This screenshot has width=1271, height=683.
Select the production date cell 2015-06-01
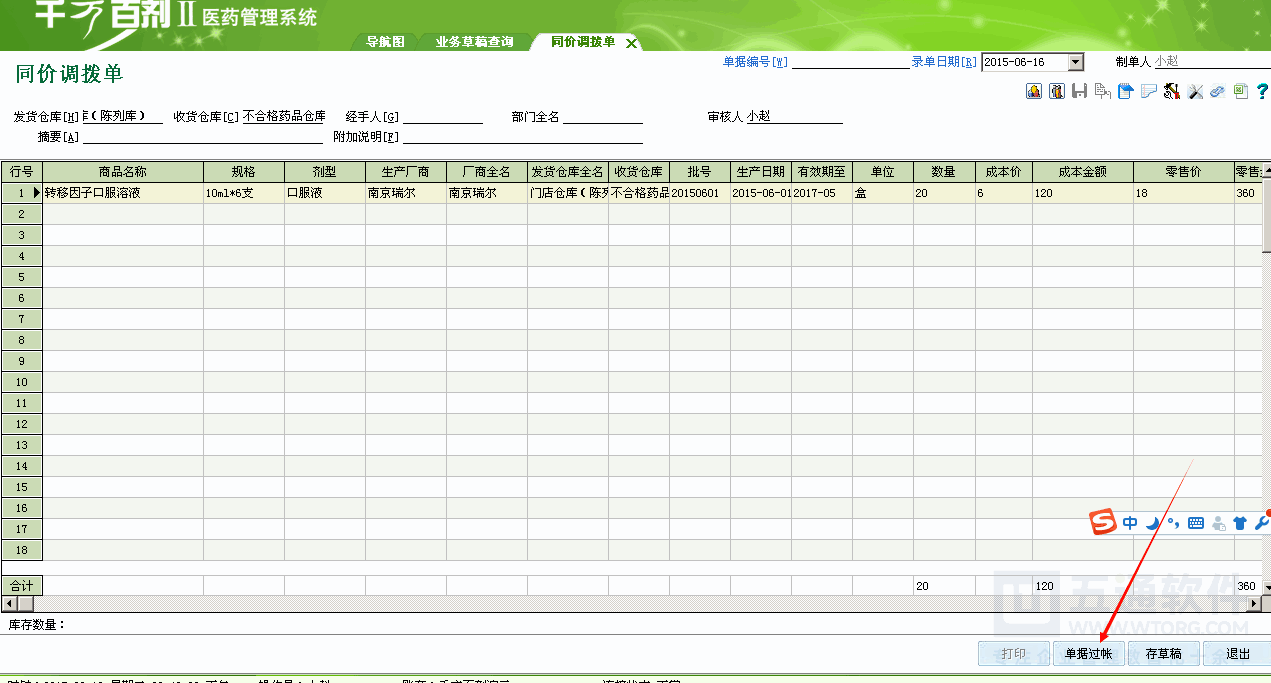pos(760,193)
